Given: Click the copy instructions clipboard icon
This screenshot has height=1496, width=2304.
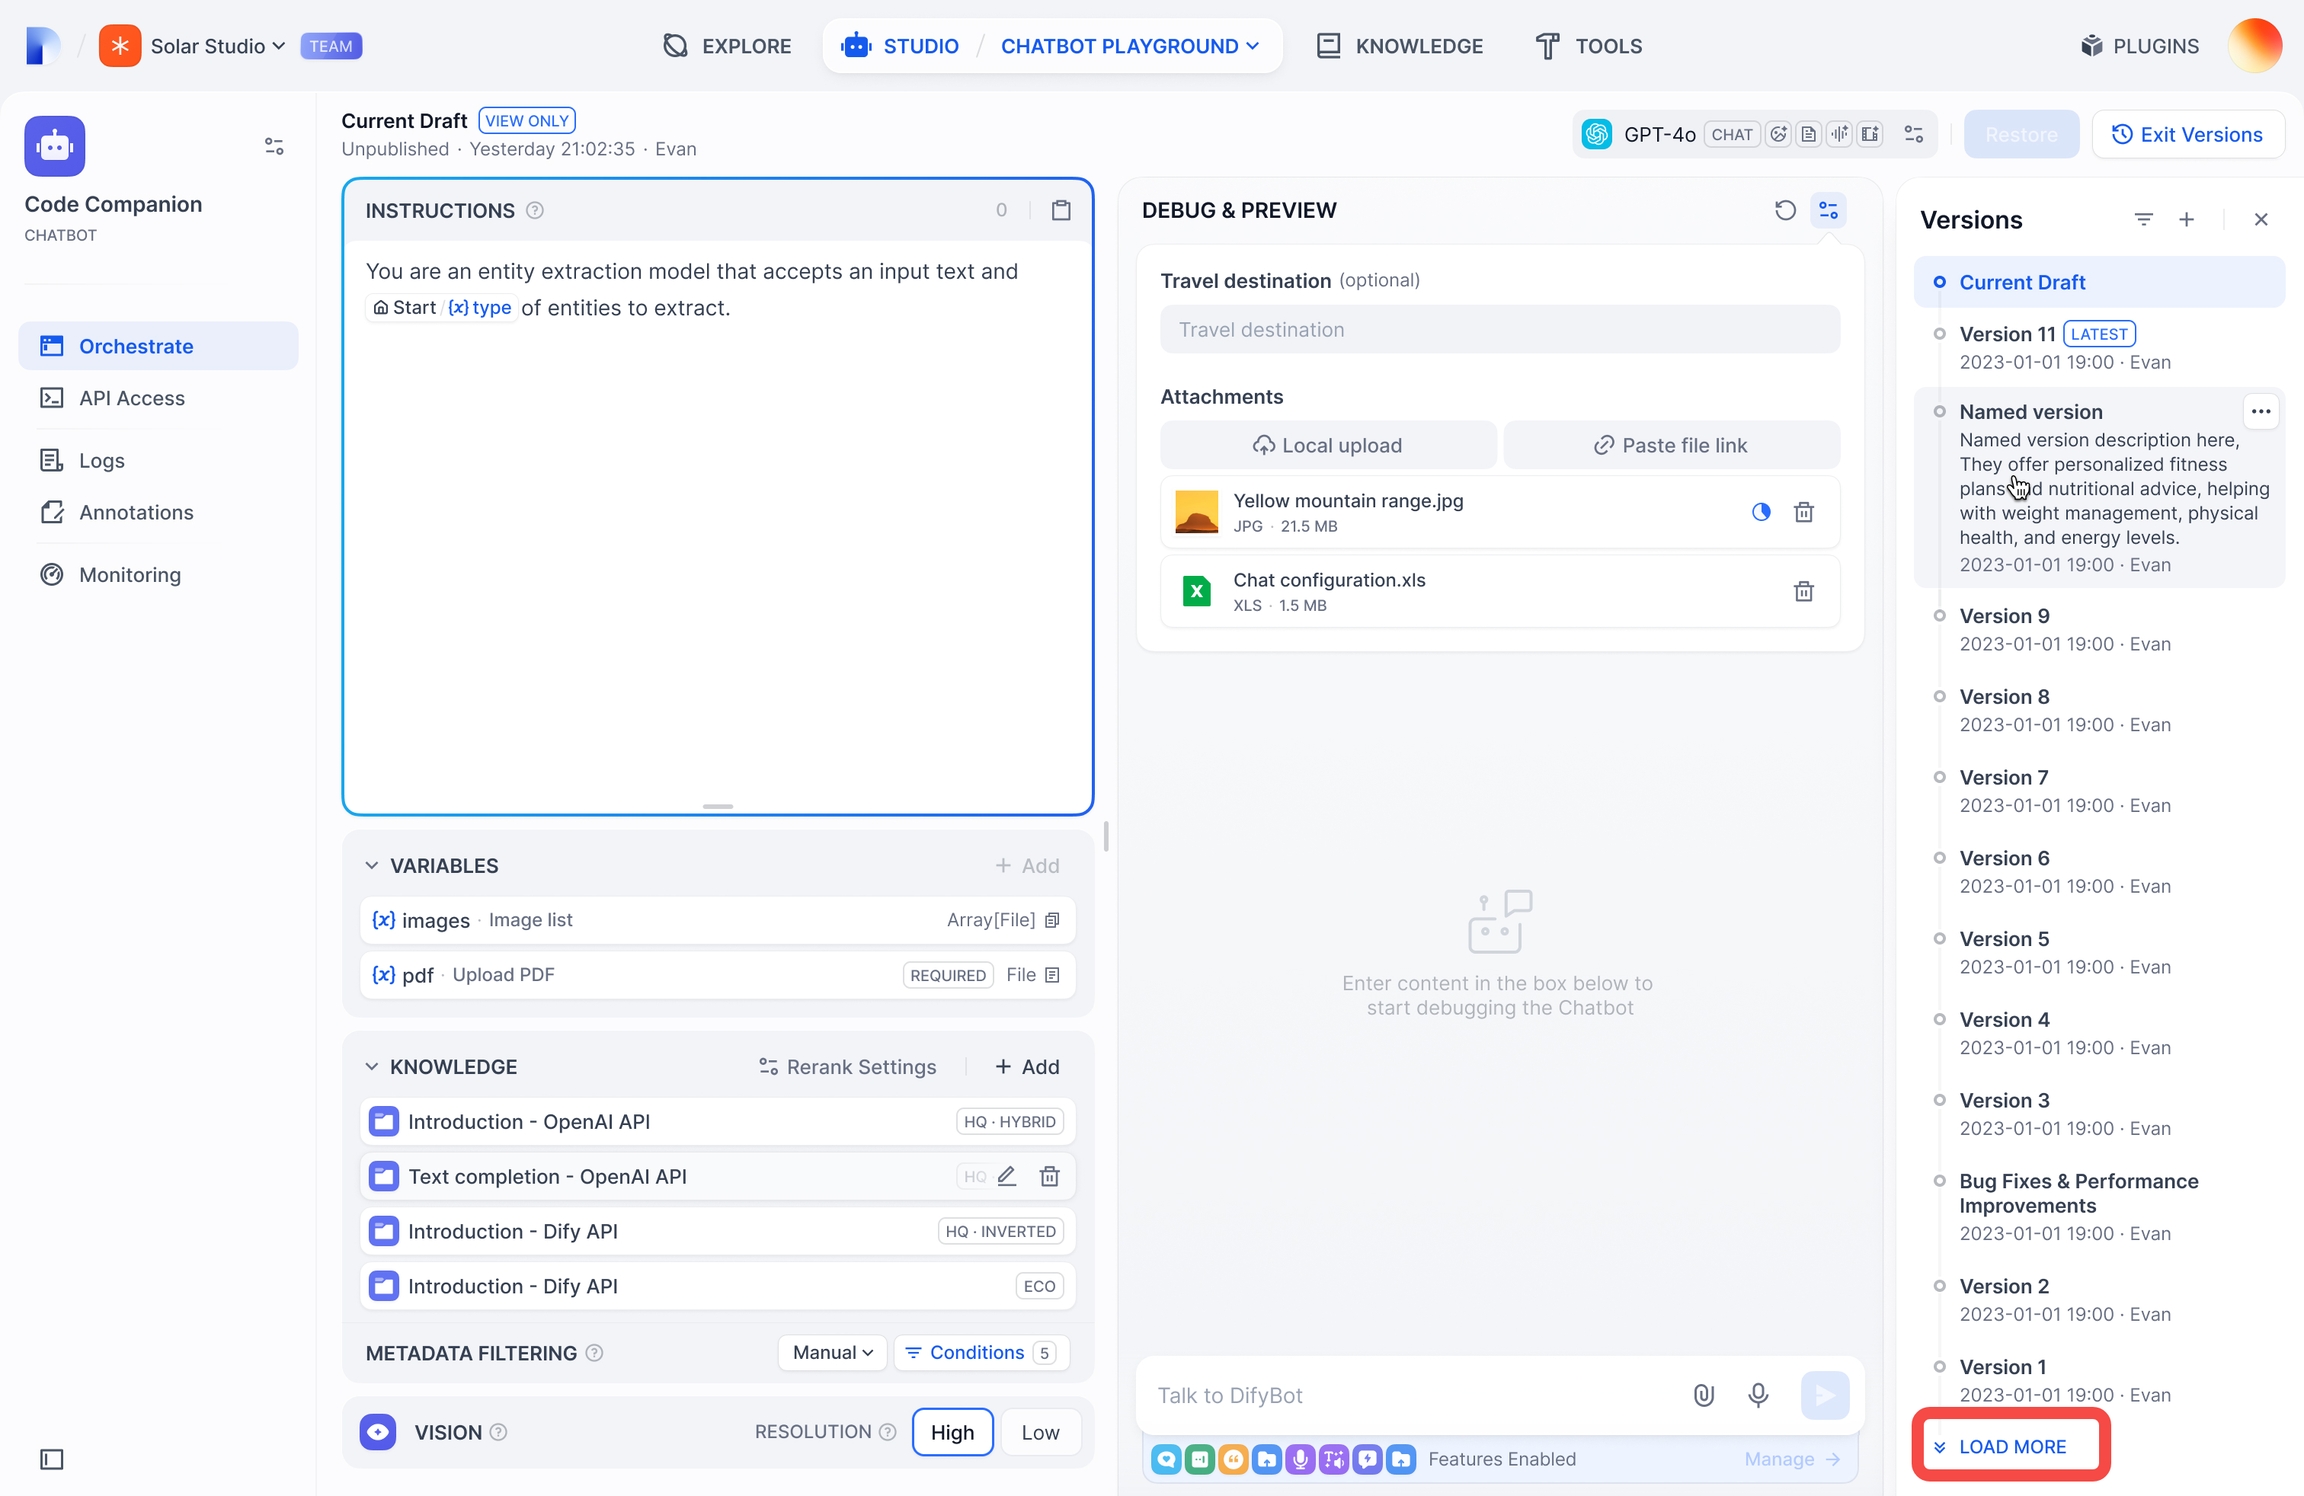Looking at the screenshot, I should [1061, 210].
